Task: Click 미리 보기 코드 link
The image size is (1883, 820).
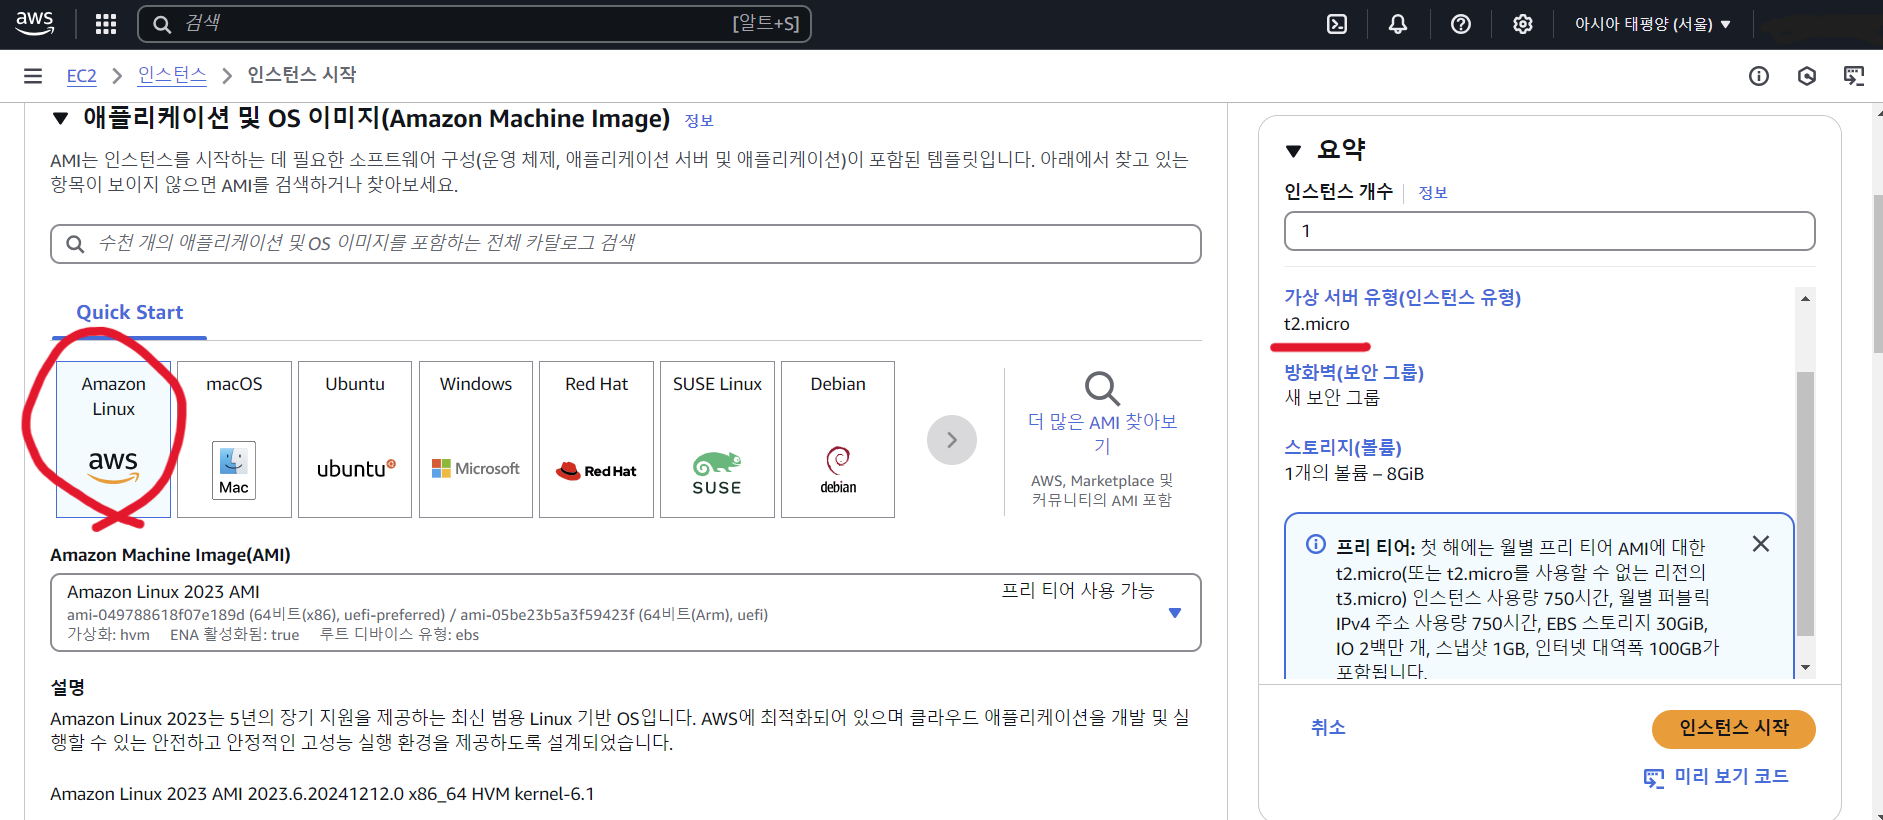Action: pyautogui.click(x=1731, y=777)
